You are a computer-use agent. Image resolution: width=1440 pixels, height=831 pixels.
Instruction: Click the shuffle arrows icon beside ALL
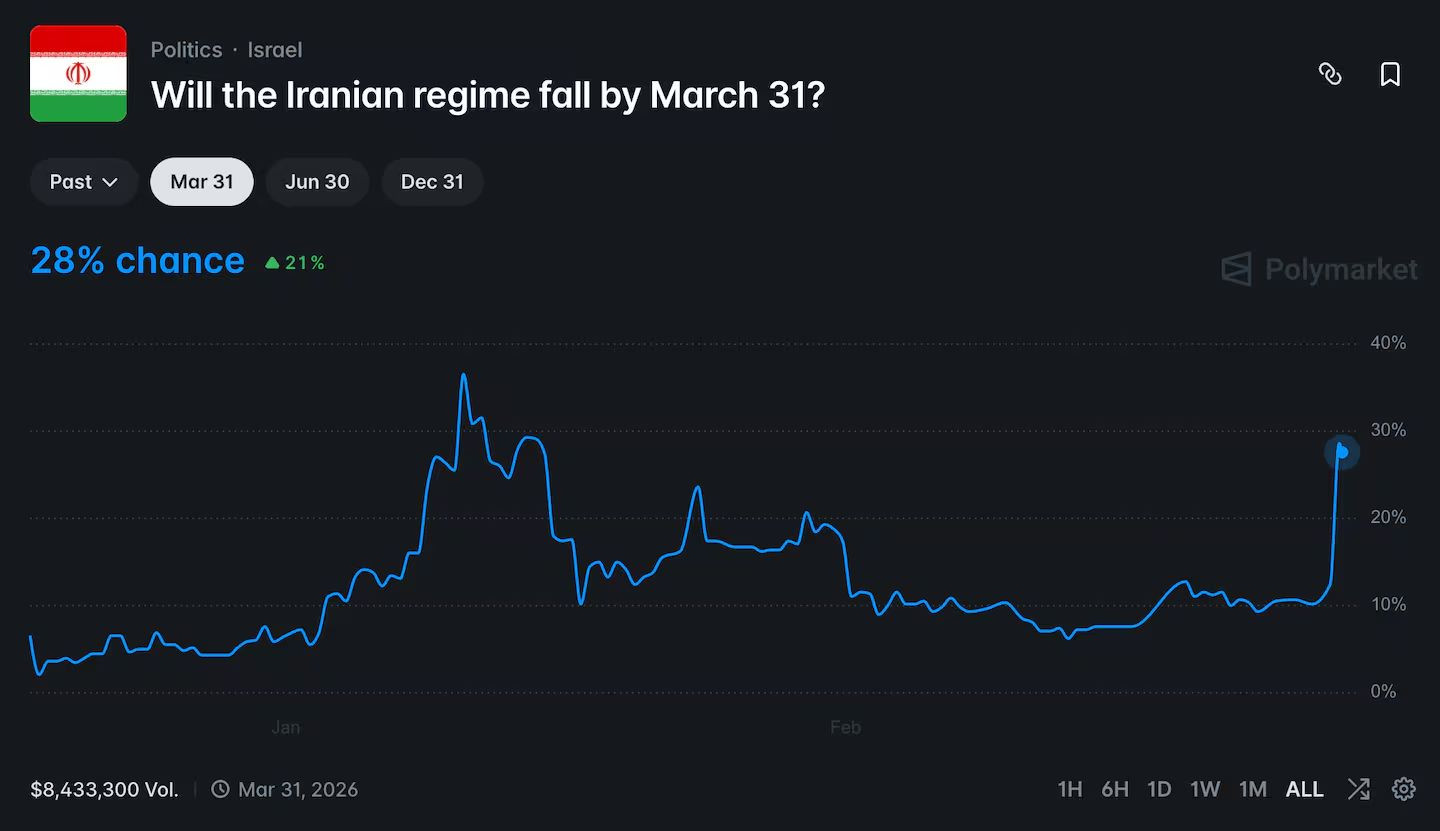1358,789
